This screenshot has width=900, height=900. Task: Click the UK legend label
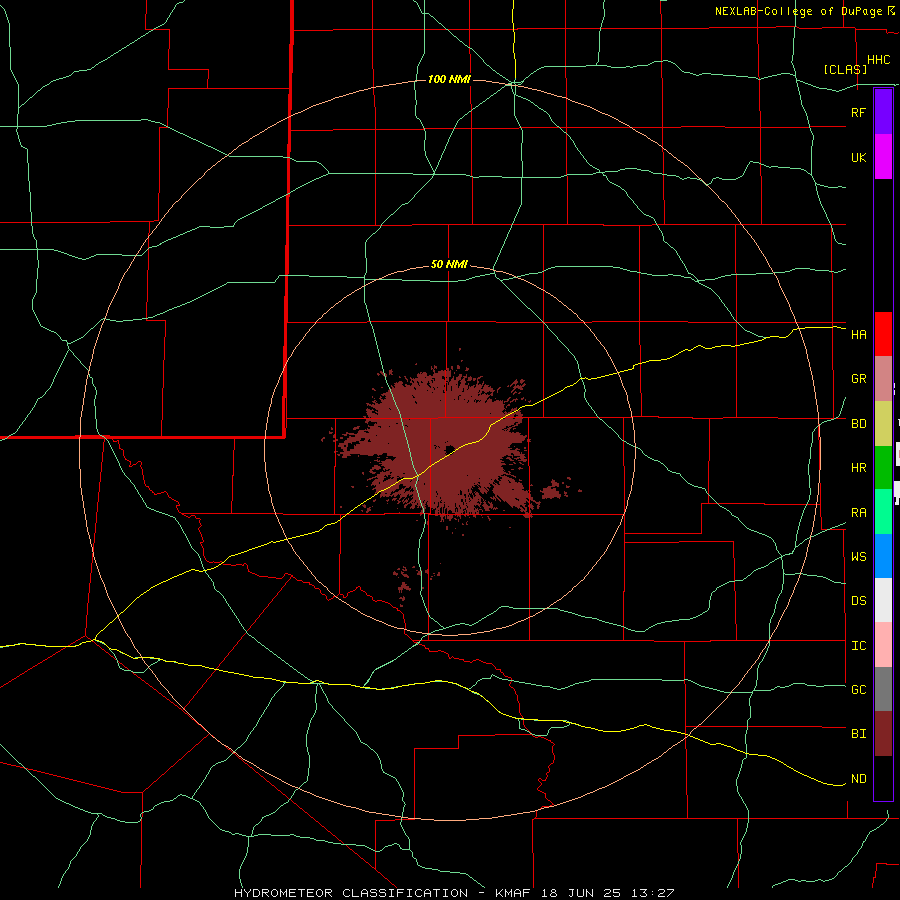[858, 158]
